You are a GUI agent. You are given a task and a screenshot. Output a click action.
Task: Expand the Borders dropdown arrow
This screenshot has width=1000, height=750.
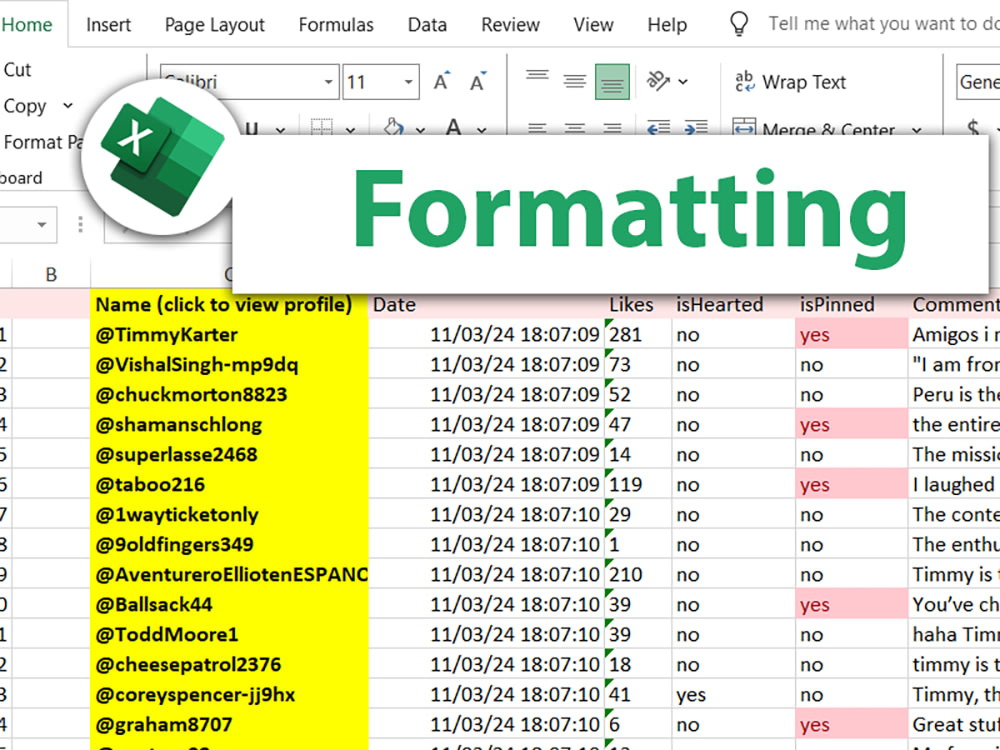coord(350,129)
